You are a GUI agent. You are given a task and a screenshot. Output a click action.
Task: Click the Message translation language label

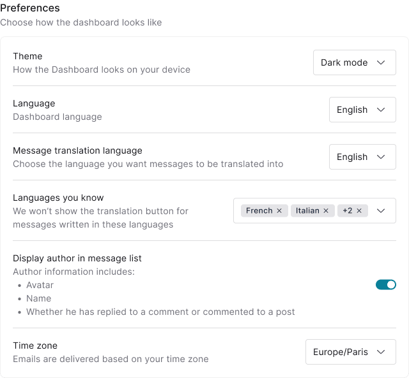(77, 151)
